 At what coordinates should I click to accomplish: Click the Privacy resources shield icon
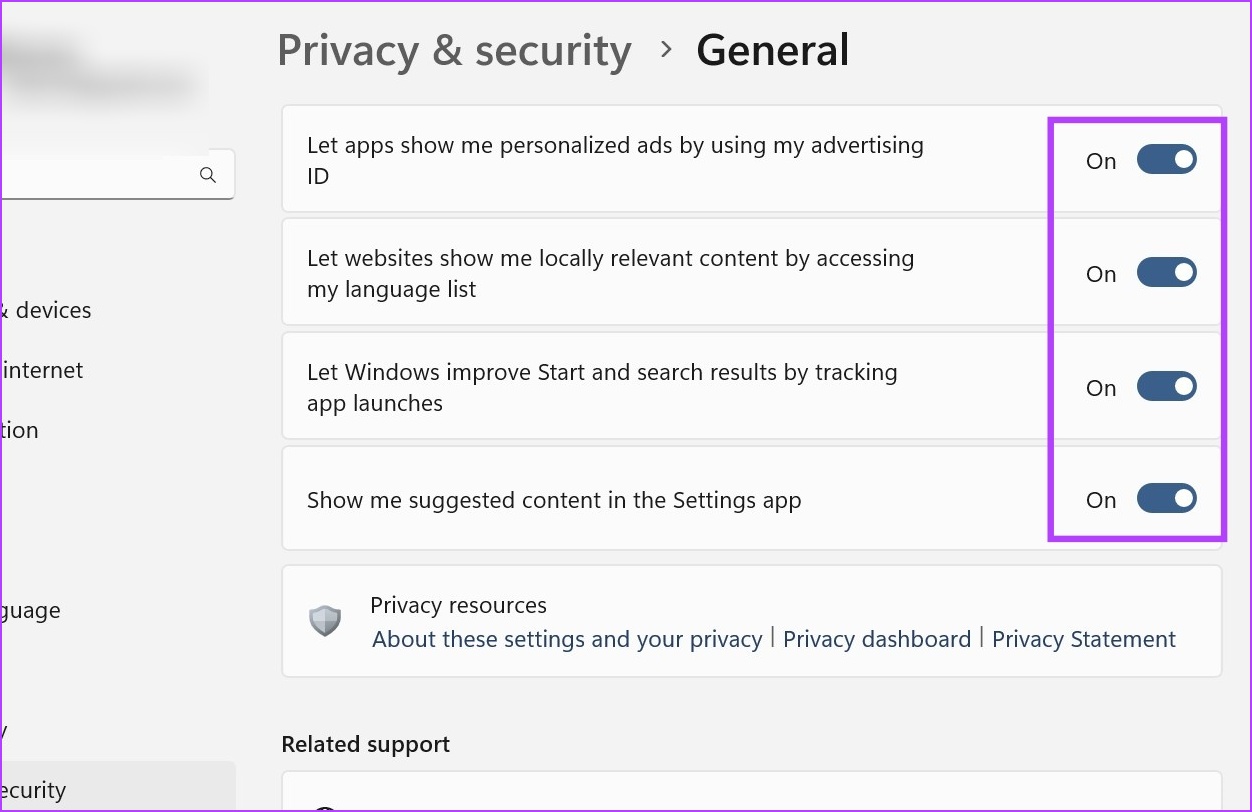325,621
